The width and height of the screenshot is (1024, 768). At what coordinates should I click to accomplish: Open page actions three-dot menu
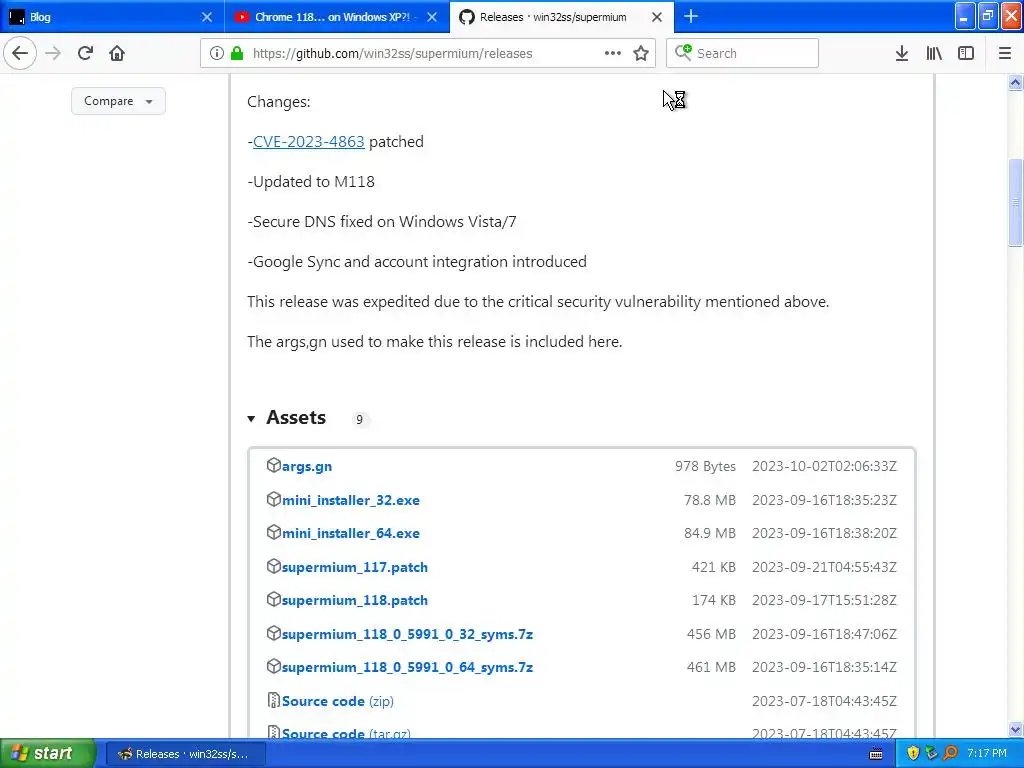(613, 53)
